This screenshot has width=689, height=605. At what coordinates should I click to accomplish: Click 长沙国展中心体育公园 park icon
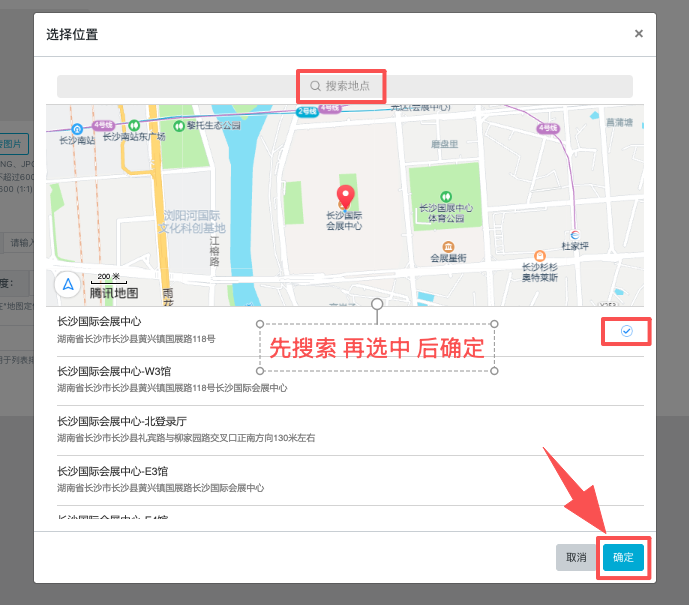446,195
